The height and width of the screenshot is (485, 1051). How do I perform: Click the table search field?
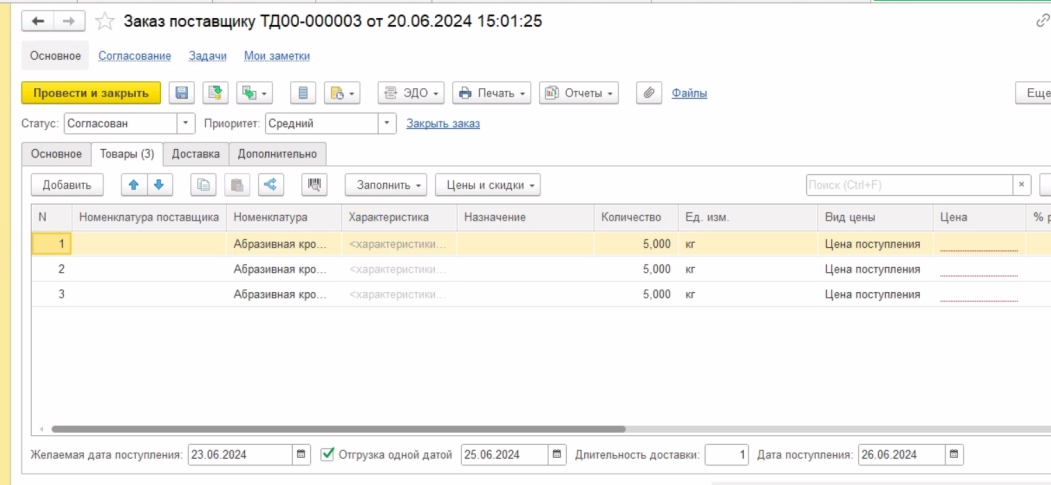click(x=909, y=185)
